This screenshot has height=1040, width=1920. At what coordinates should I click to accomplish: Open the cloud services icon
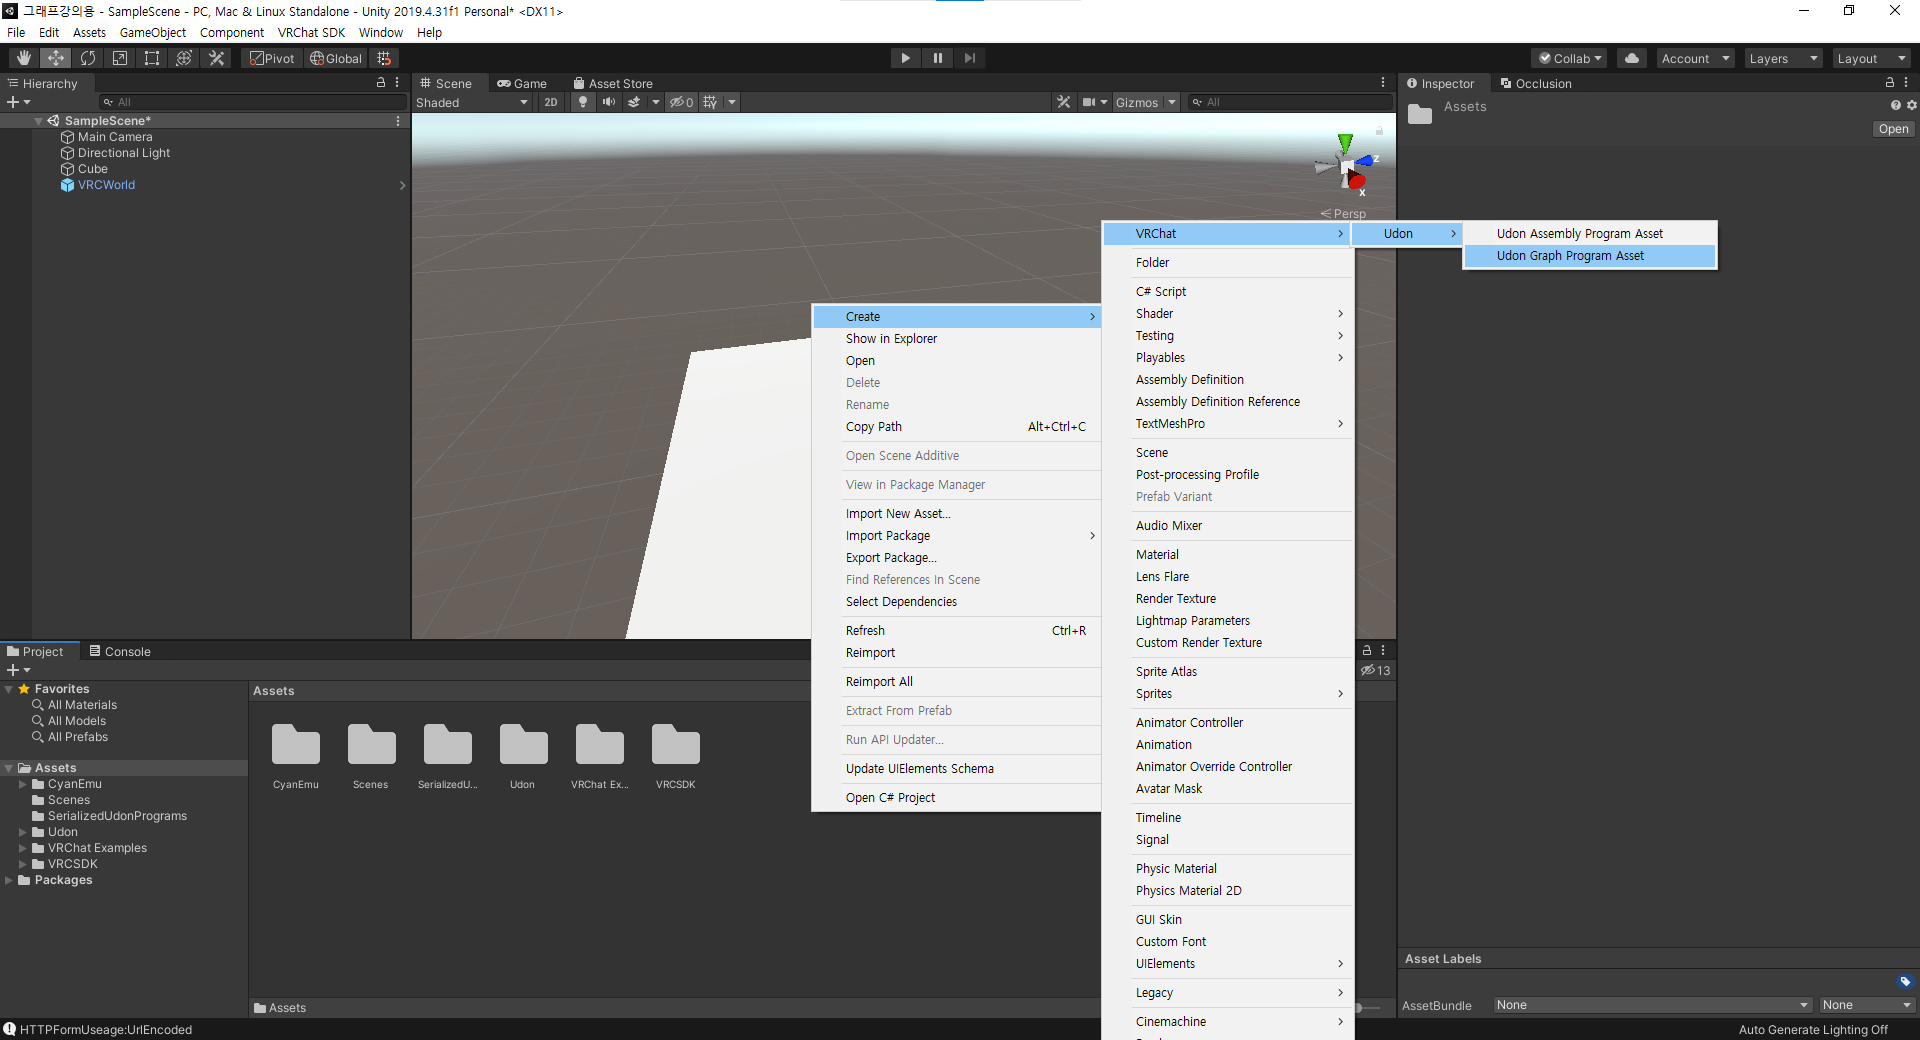point(1632,58)
